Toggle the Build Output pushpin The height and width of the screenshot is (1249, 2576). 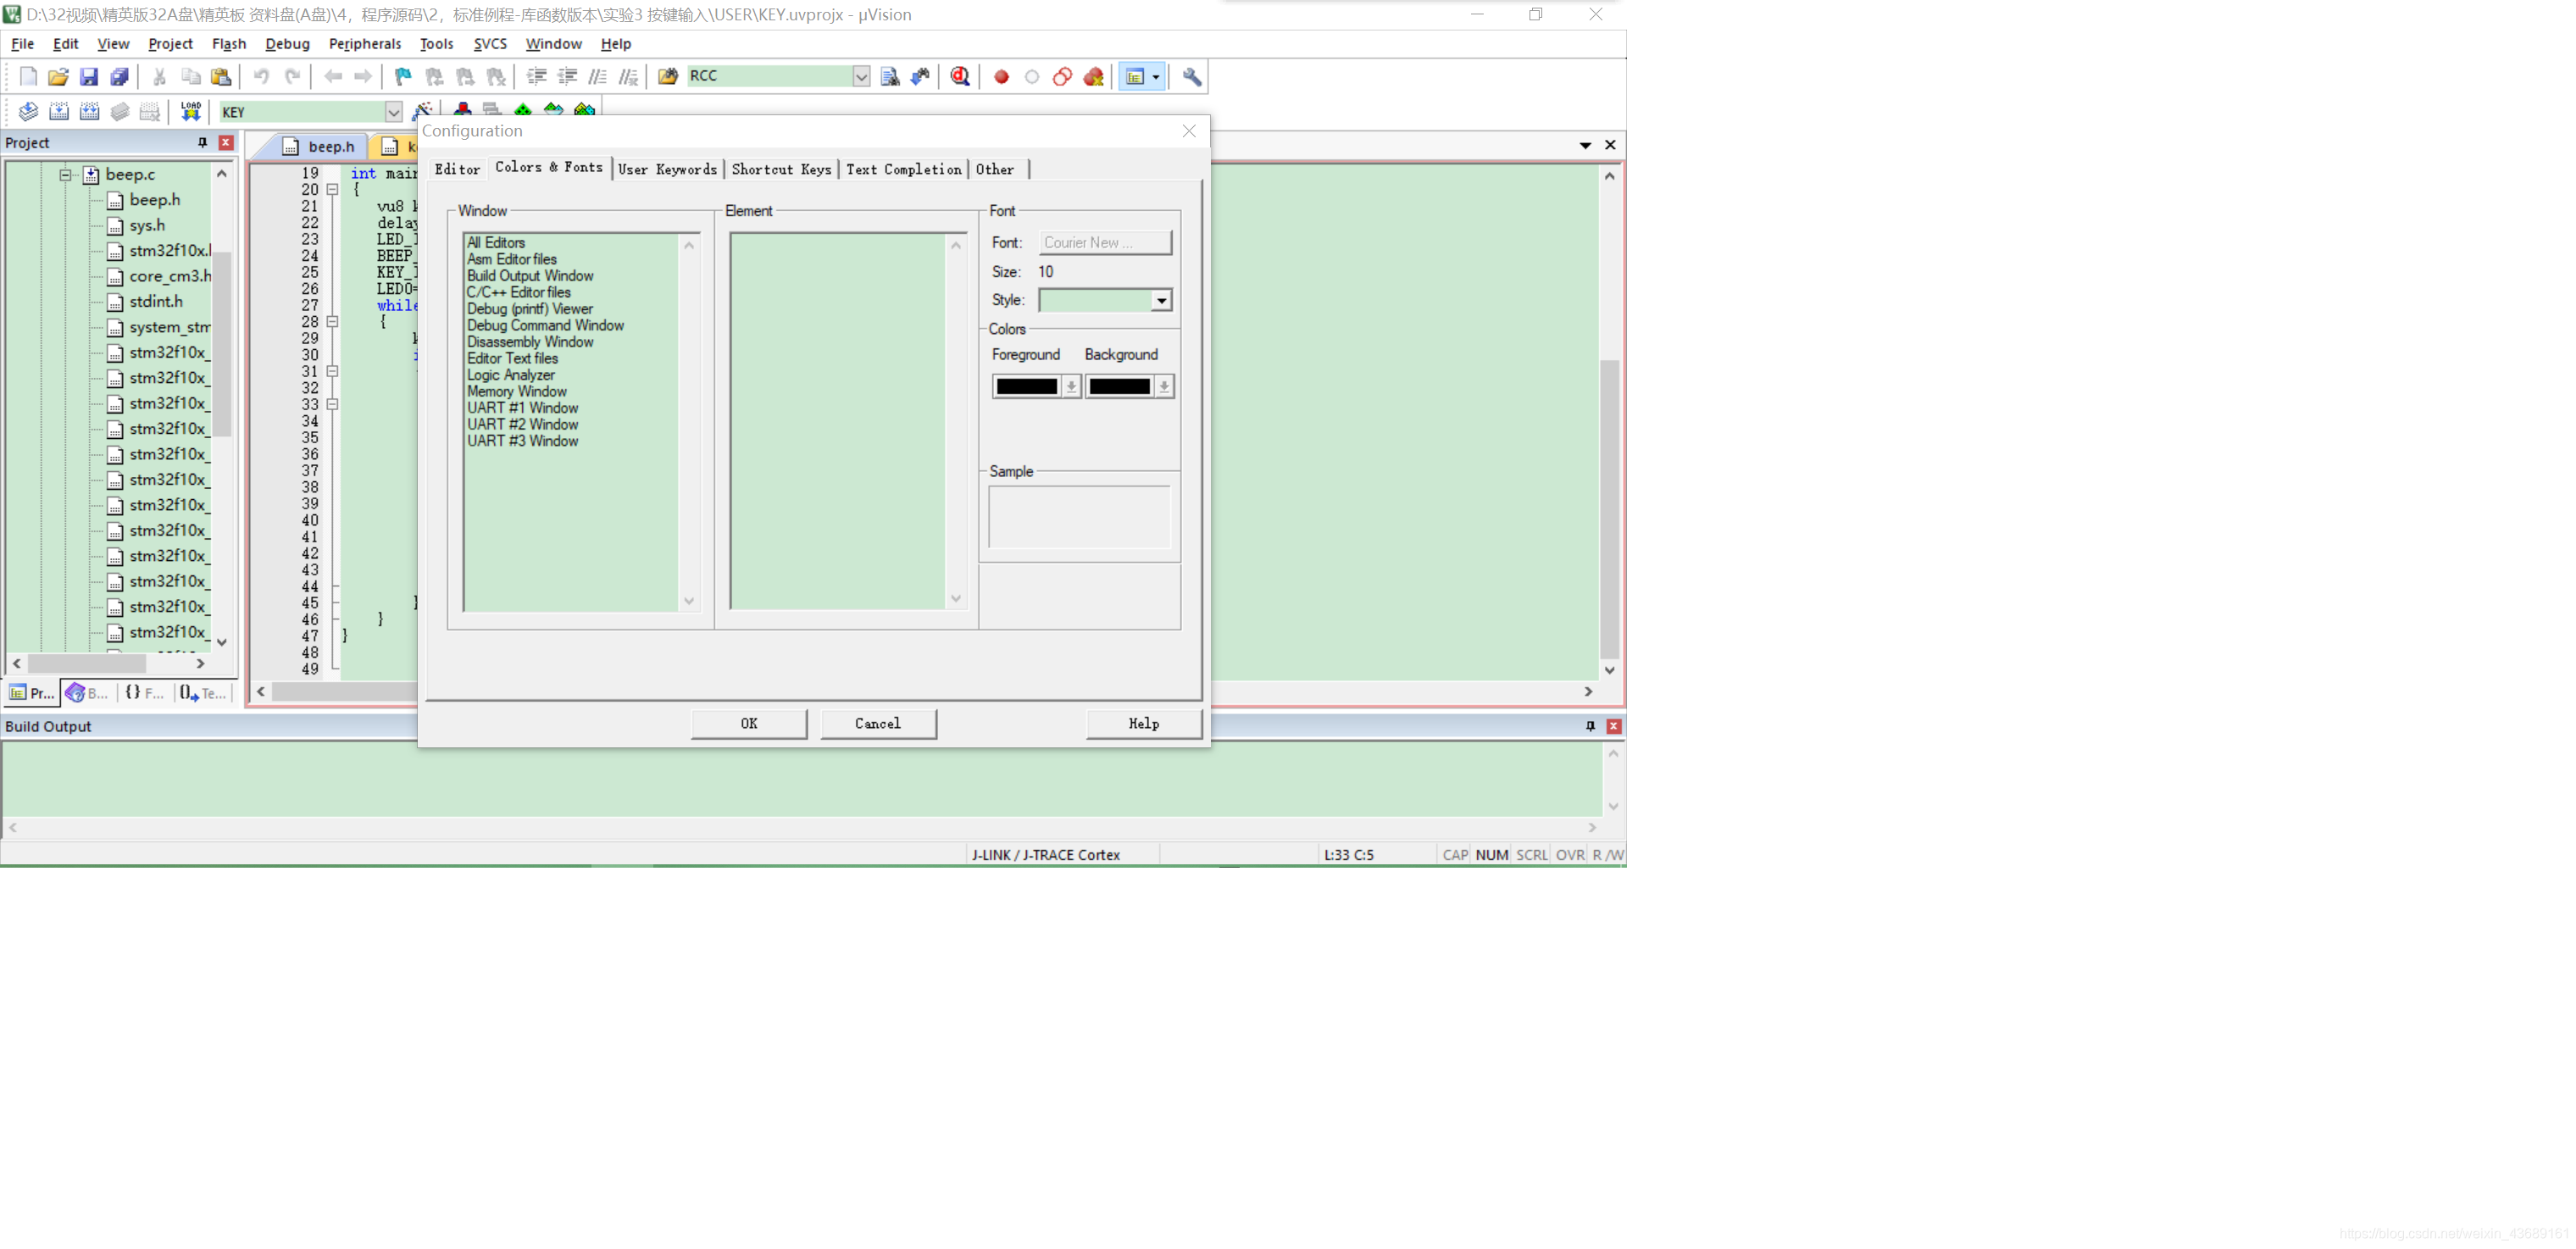pyautogui.click(x=1590, y=726)
